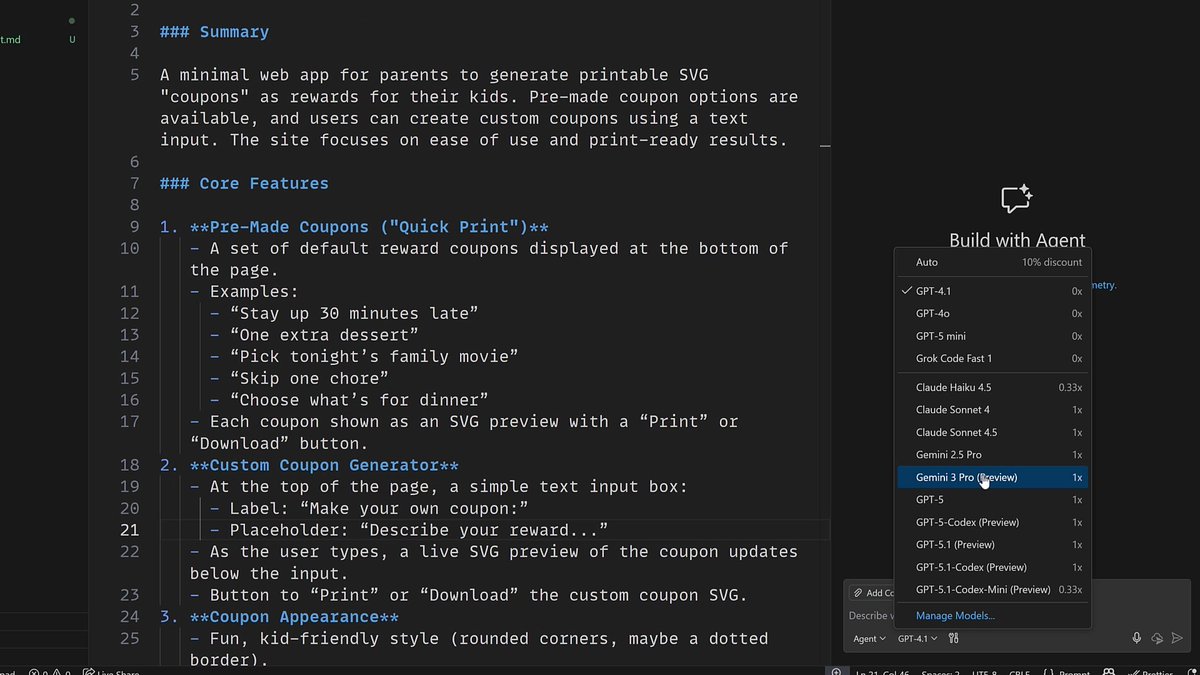1200x675 pixels.
Task: Open the Agent mode dropdown
Action: (869, 638)
